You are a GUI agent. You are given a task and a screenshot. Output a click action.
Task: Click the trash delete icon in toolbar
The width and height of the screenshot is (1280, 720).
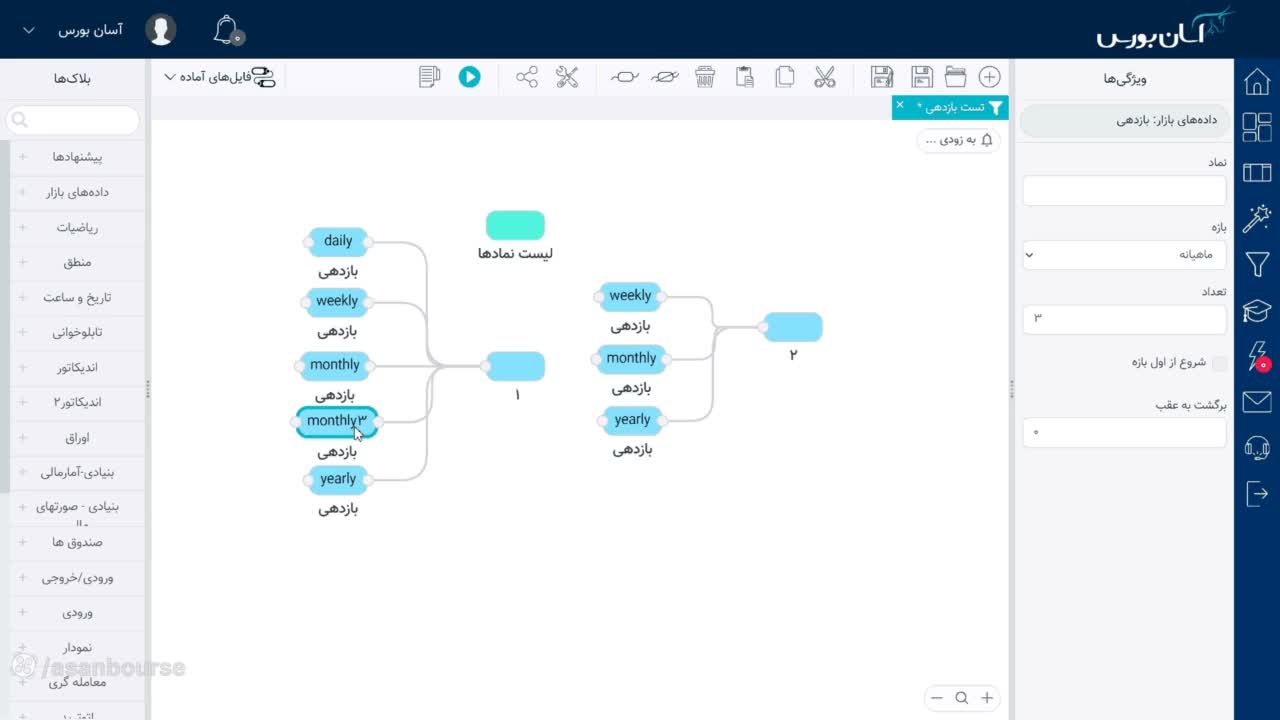coord(705,77)
